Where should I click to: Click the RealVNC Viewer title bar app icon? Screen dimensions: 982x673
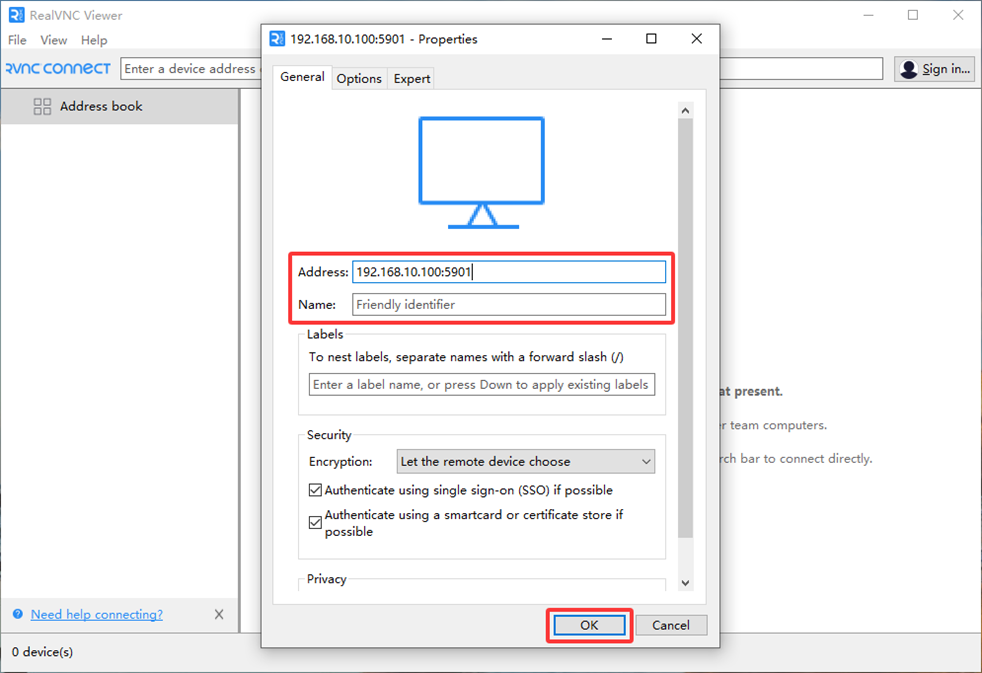(x=16, y=15)
